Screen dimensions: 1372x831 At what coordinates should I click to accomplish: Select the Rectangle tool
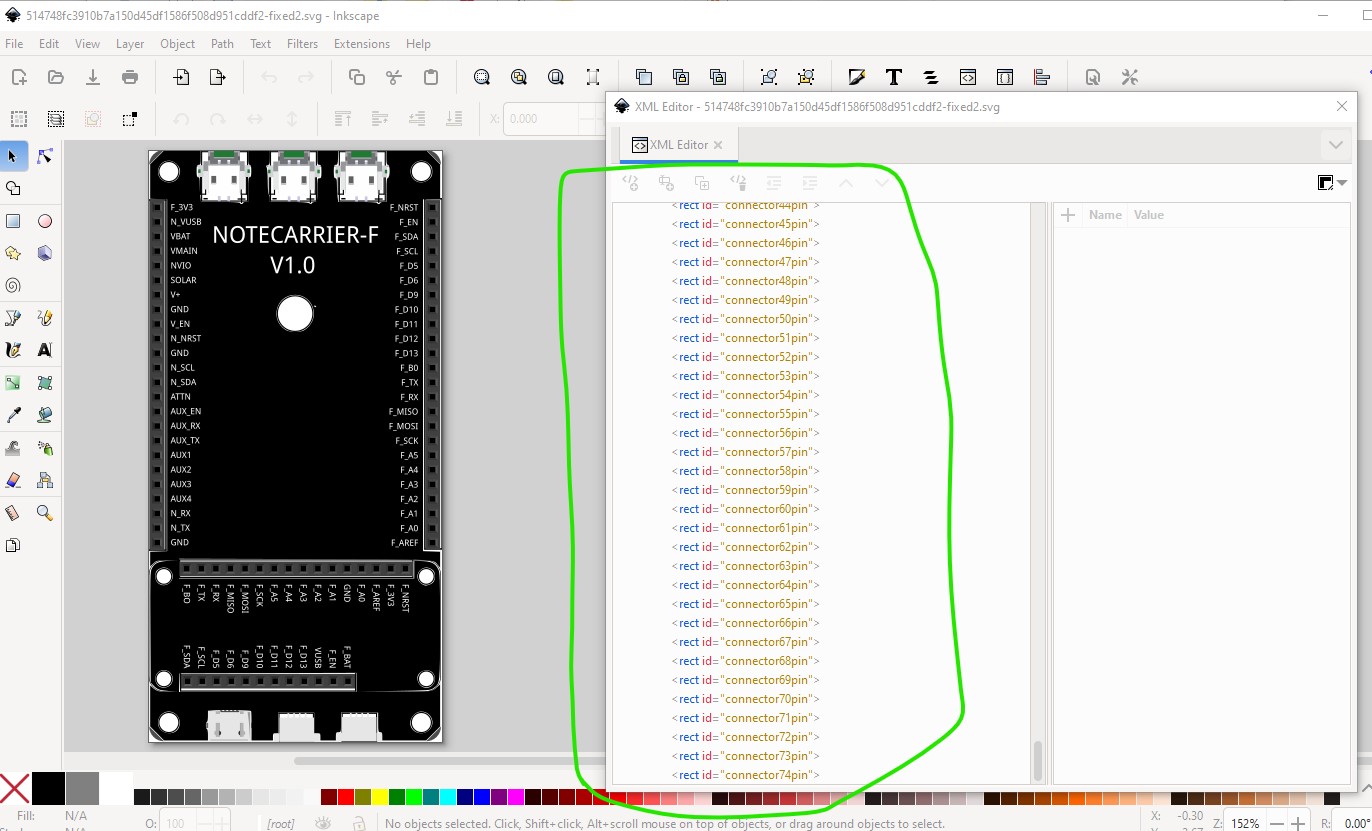click(x=13, y=221)
